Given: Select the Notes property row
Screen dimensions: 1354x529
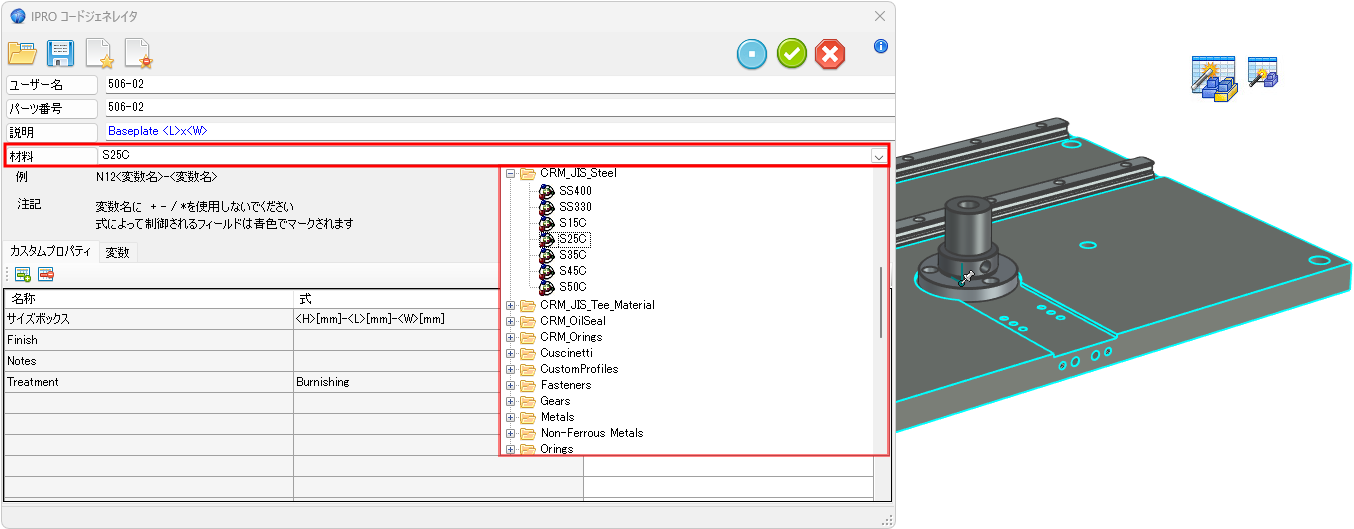Looking at the screenshot, I should [x=148, y=361].
